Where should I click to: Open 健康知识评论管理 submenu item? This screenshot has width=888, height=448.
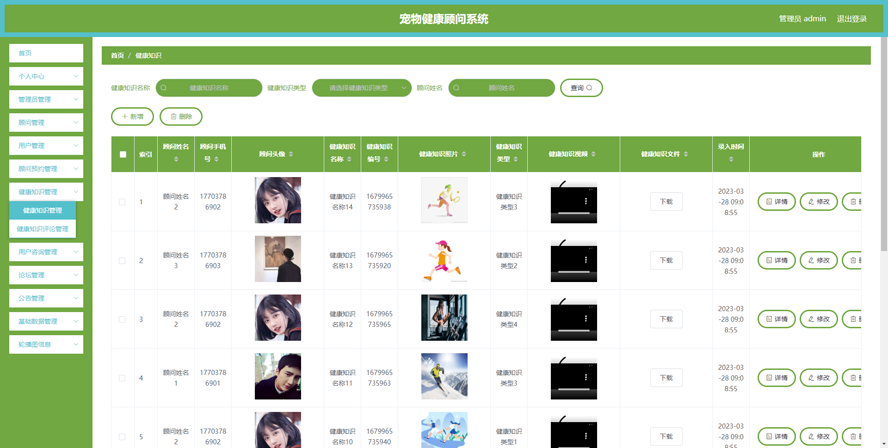[42, 229]
